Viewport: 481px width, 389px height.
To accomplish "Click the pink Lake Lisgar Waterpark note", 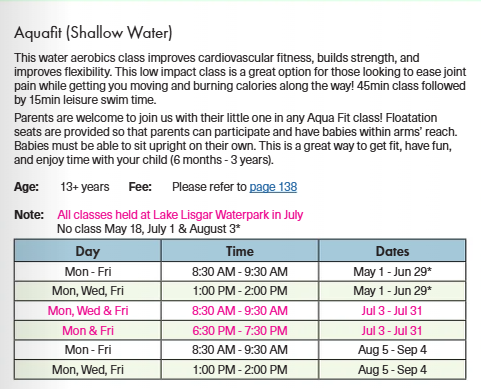I will click(x=180, y=215).
